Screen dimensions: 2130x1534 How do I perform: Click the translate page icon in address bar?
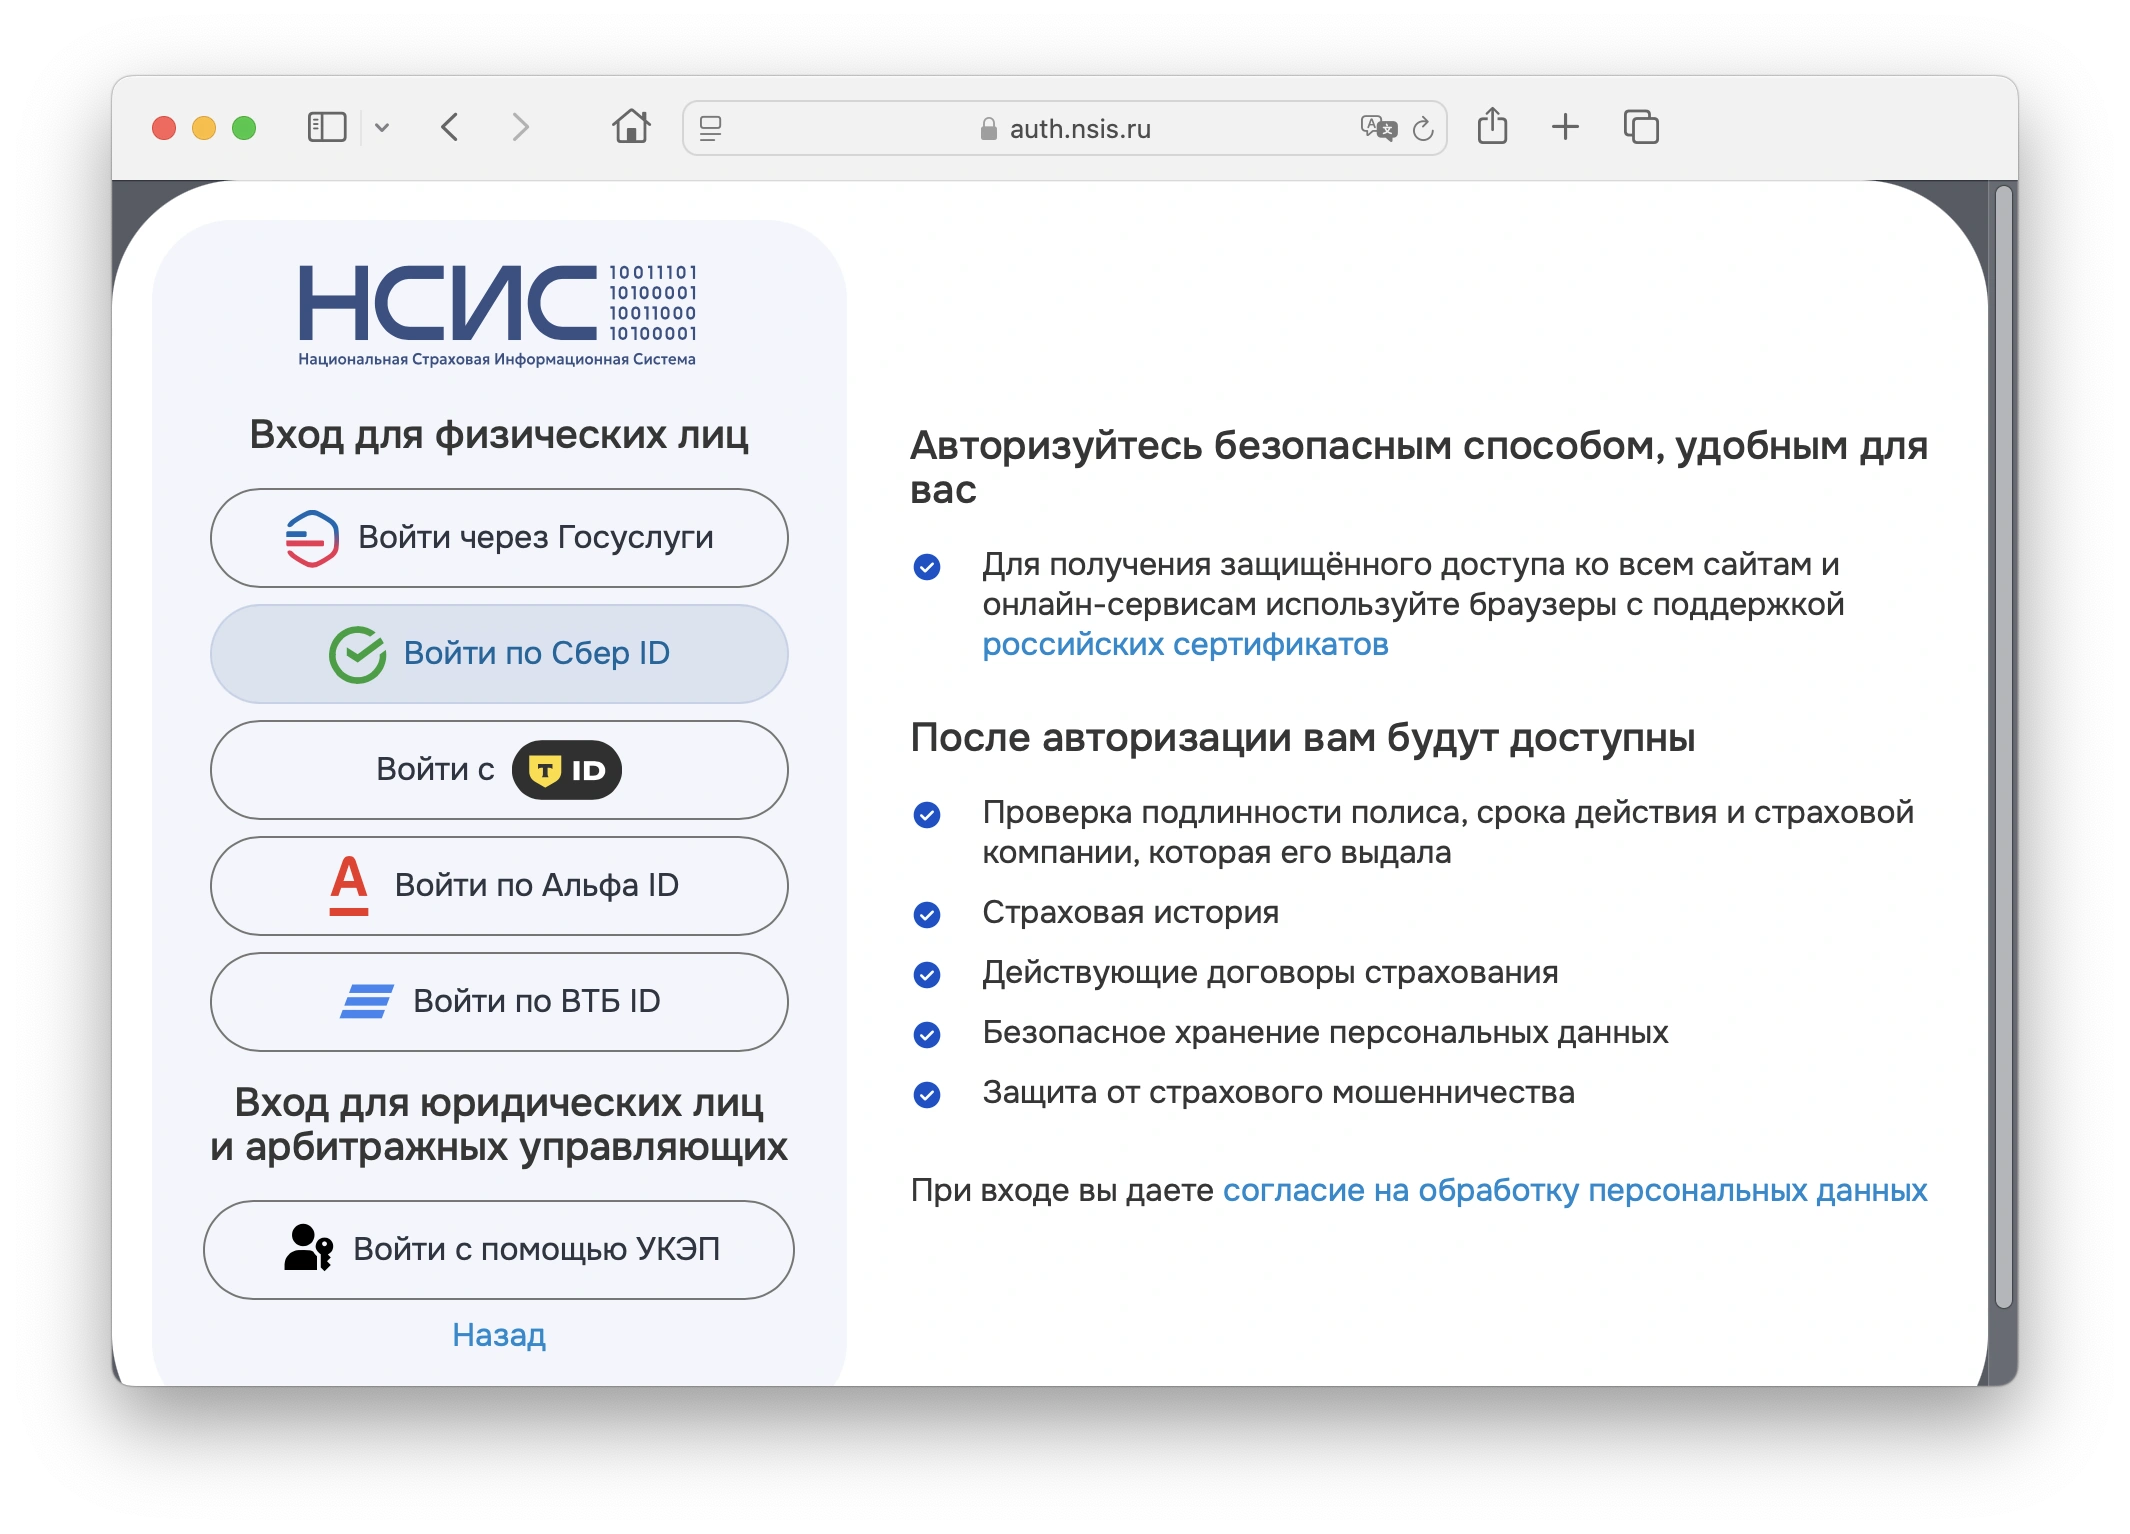1377,128
